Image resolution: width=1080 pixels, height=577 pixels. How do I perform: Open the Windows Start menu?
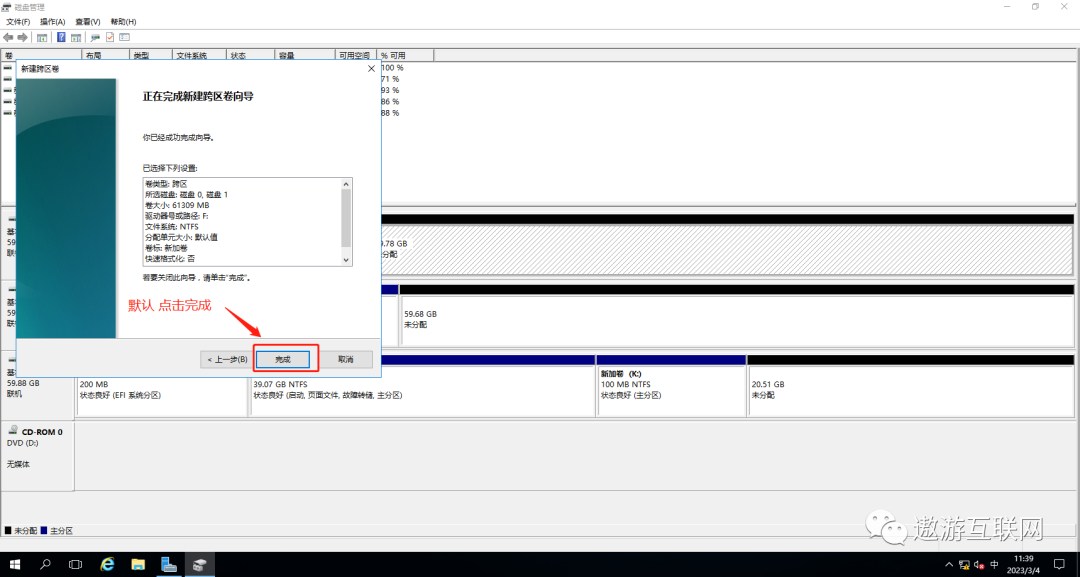click(x=14, y=565)
